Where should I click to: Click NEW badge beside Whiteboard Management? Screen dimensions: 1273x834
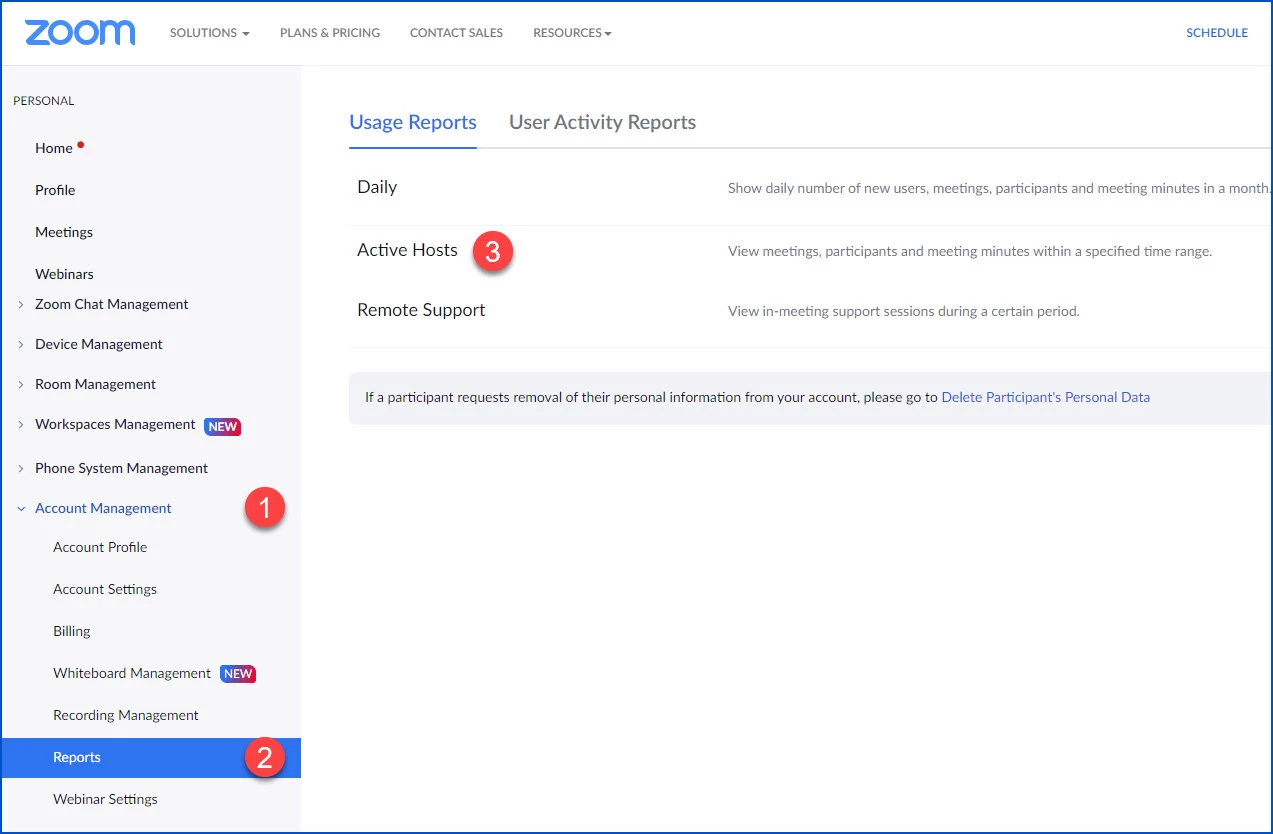(x=238, y=674)
